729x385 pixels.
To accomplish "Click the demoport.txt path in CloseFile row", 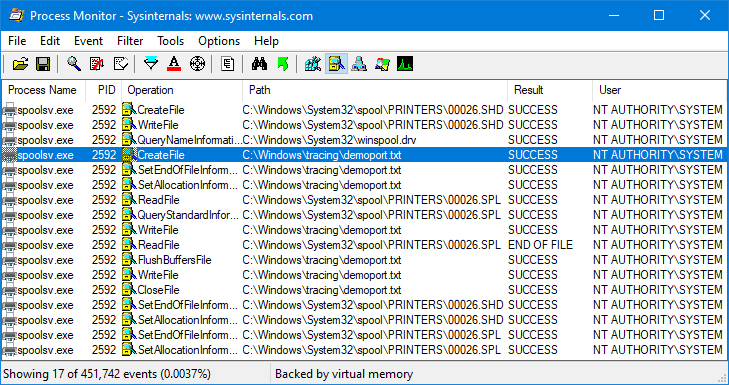I will pos(322,290).
